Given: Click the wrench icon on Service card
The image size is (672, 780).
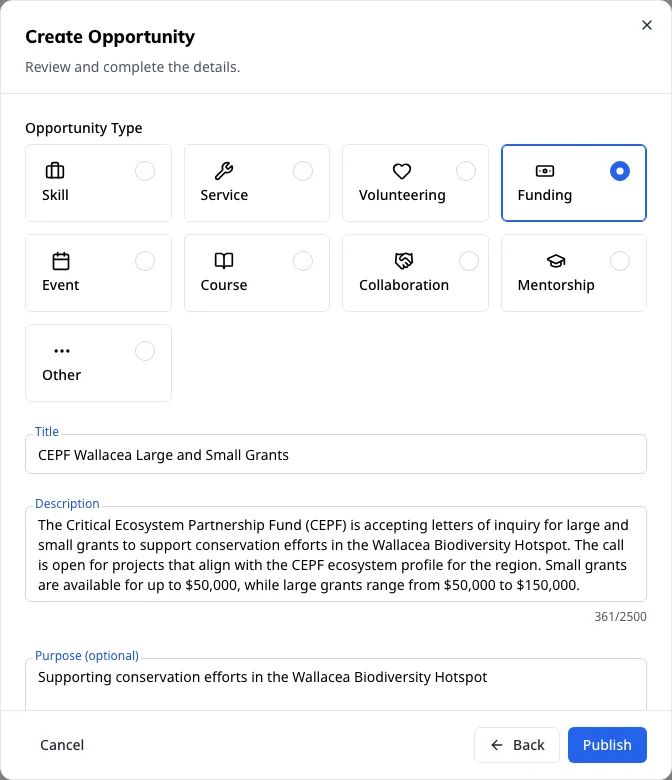Looking at the screenshot, I should (224, 171).
